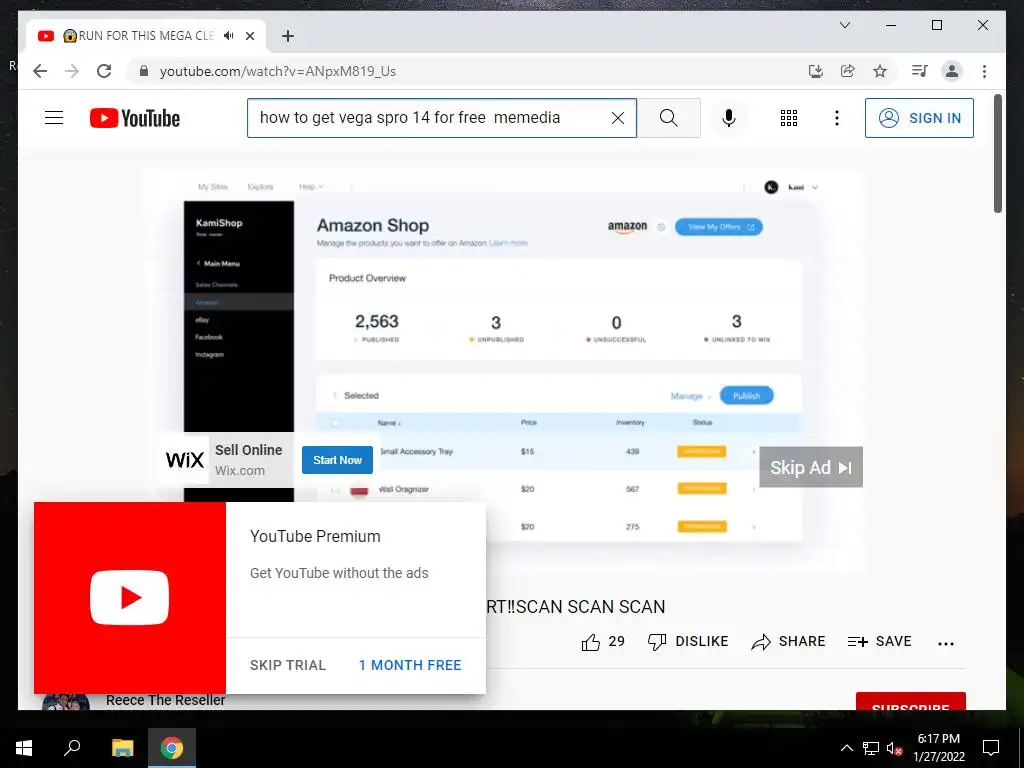Image resolution: width=1024 pixels, height=768 pixels.
Task: Accept 1 MONTH FREE offer
Action: (410, 665)
